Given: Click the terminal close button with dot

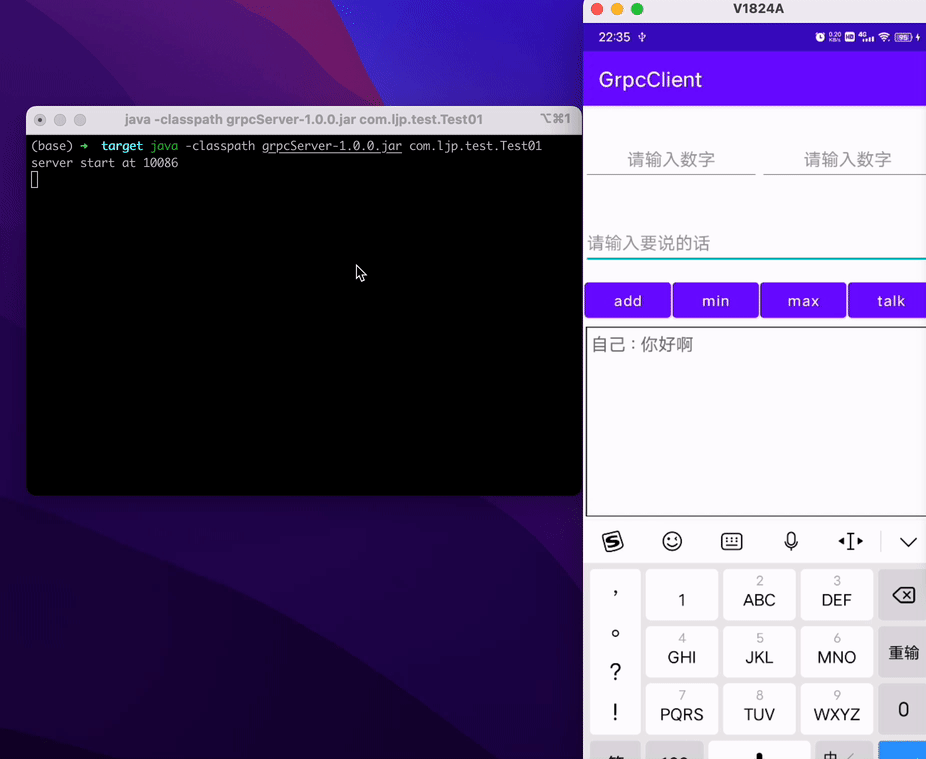Looking at the screenshot, I should coord(40,120).
